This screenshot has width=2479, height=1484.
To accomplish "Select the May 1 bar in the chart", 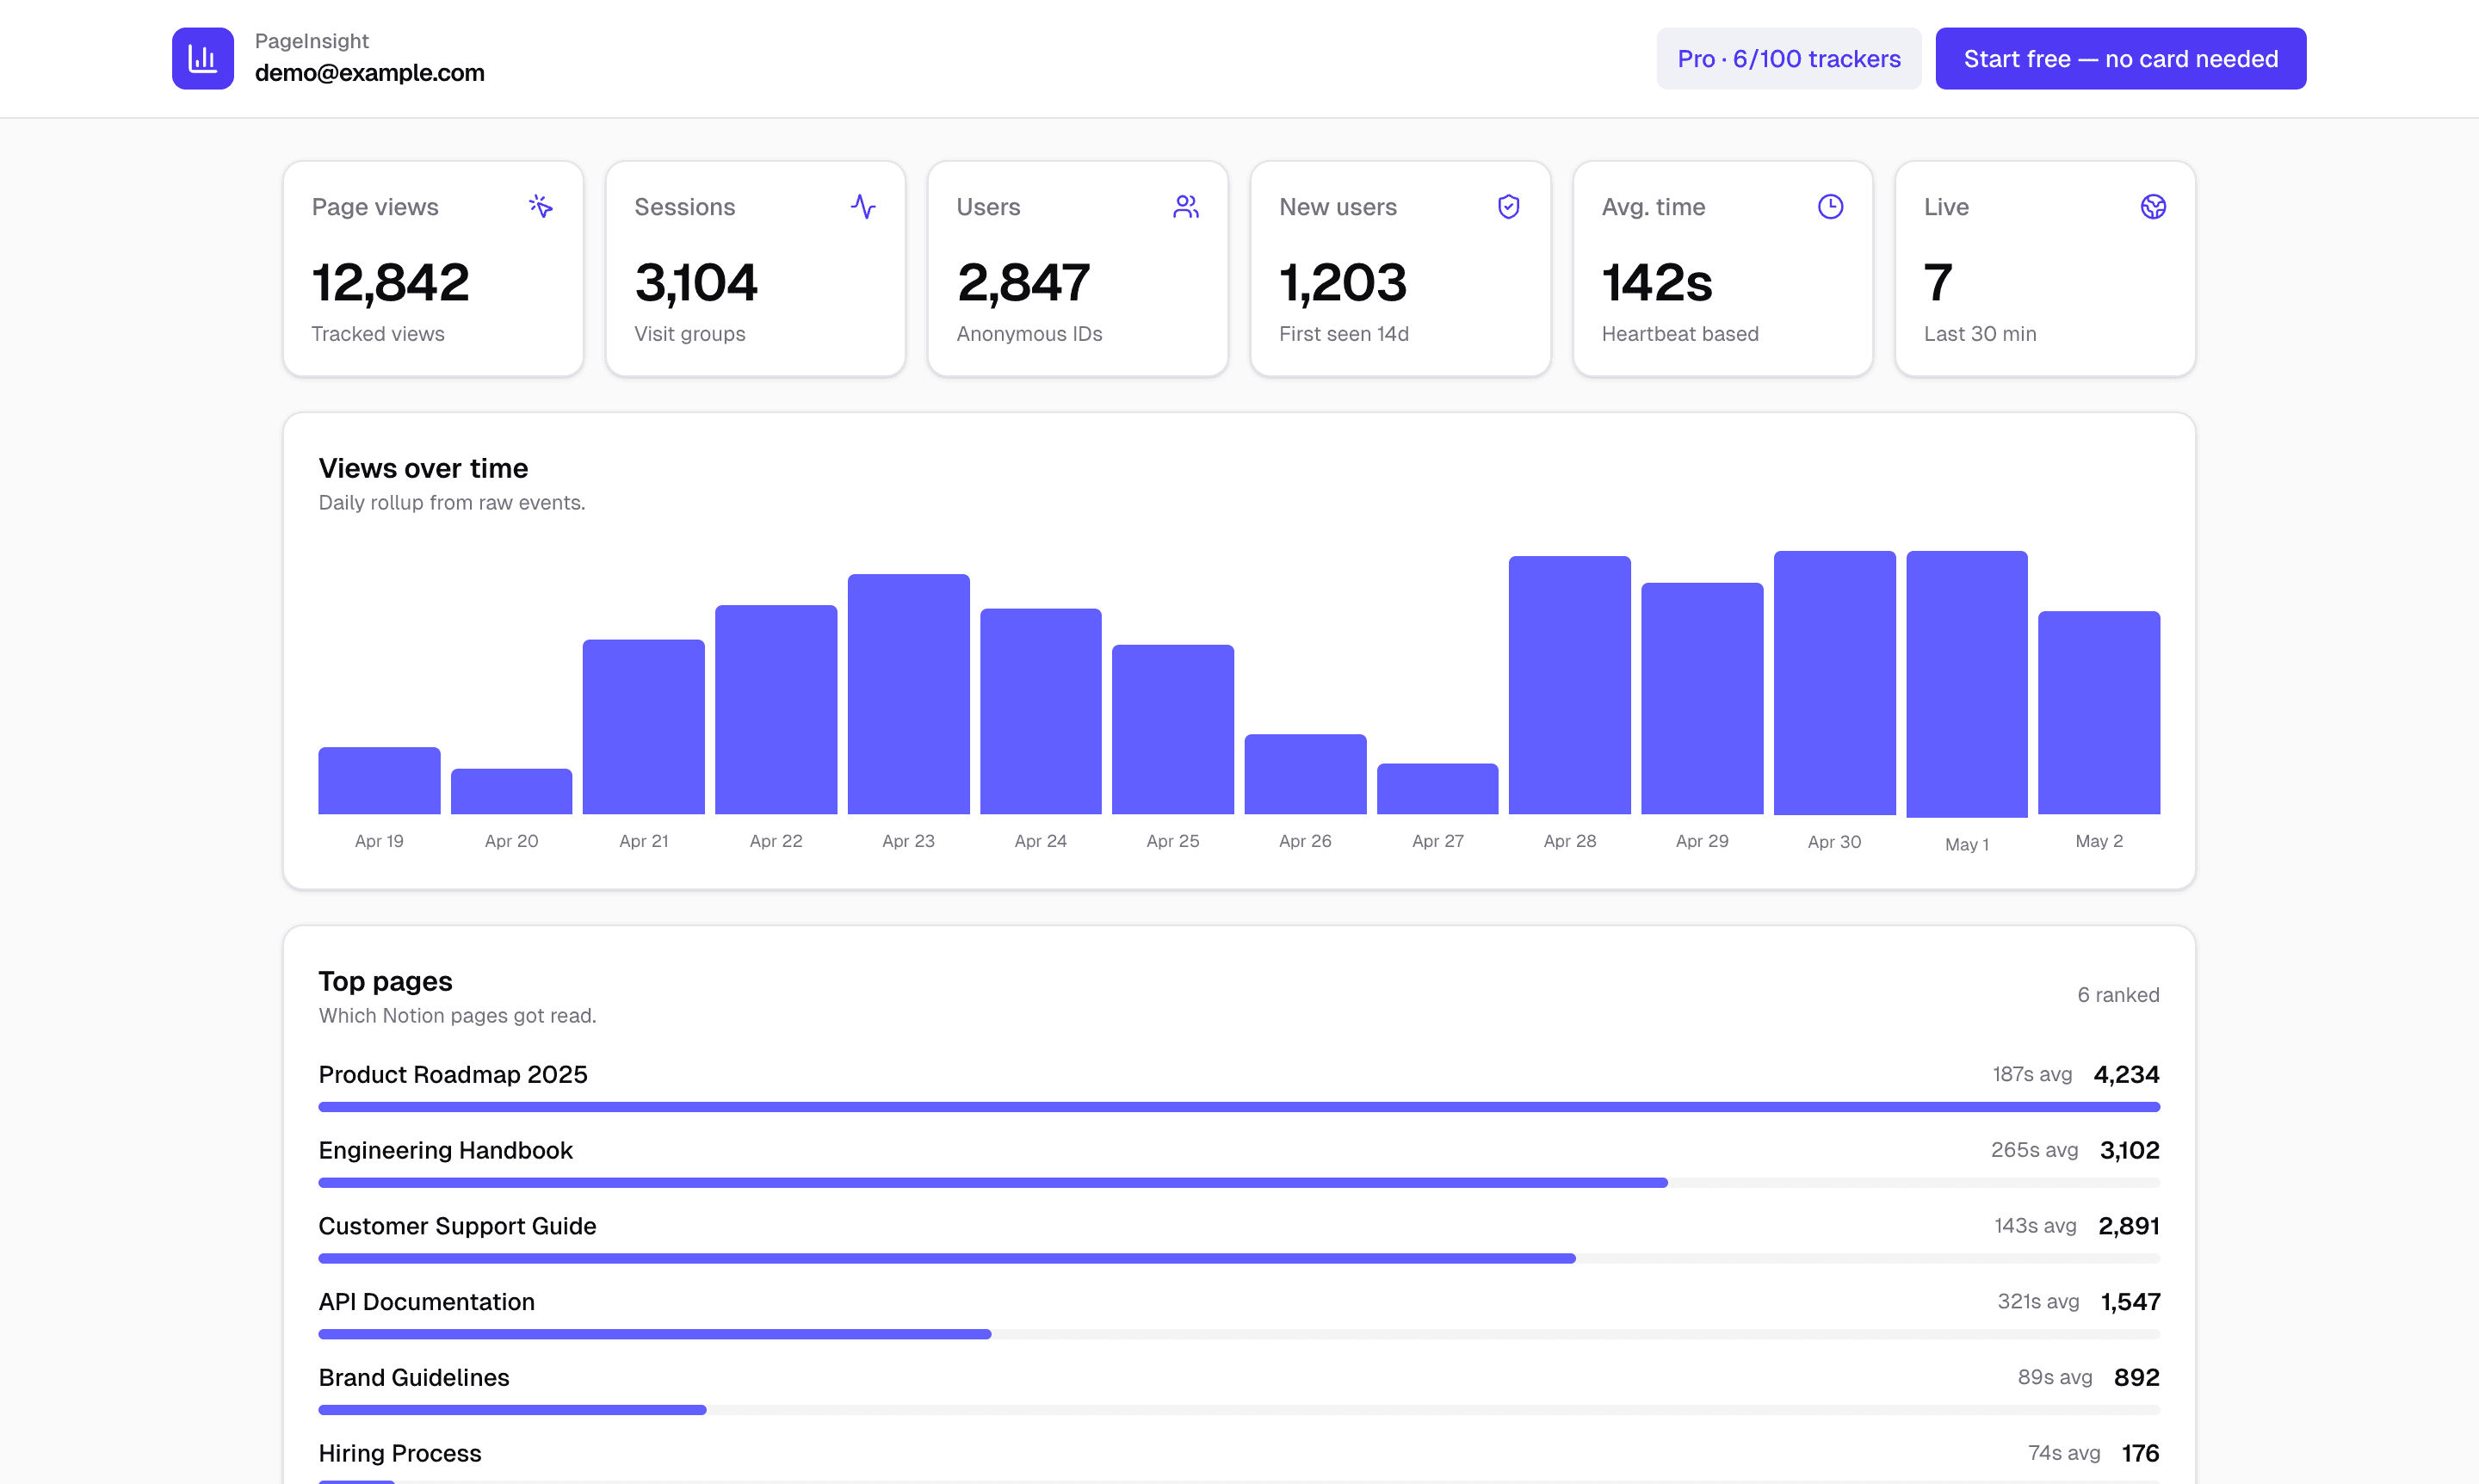I will [1967, 684].
